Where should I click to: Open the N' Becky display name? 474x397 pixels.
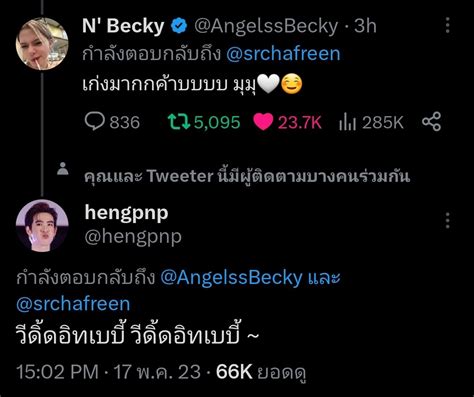coord(123,26)
